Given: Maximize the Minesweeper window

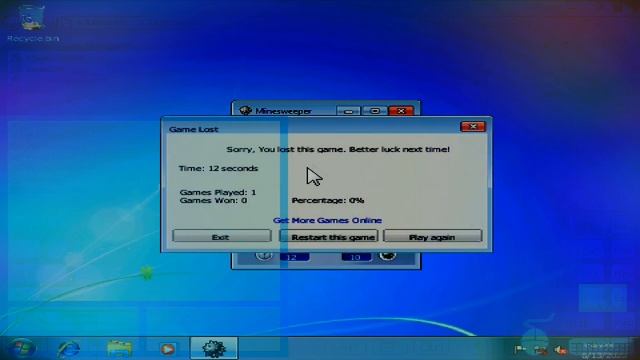Looking at the screenshot, I should point(375,111).
